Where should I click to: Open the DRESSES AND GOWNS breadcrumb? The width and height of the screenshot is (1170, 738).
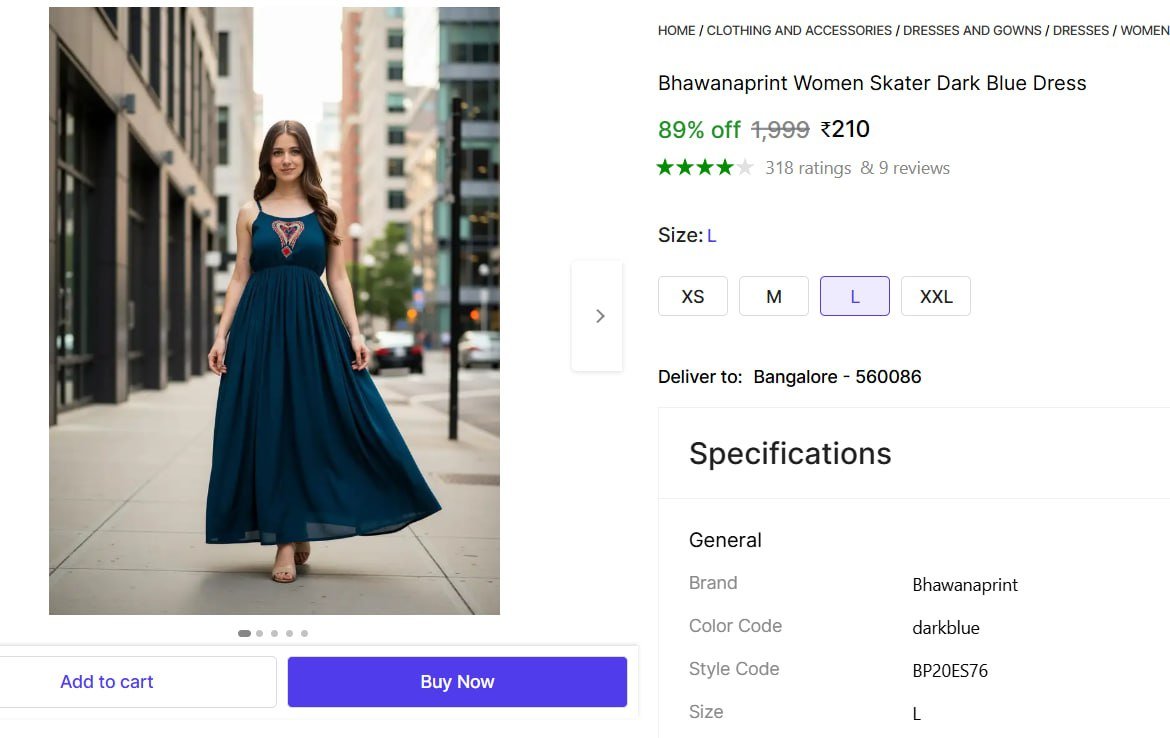tap(972, 30)
